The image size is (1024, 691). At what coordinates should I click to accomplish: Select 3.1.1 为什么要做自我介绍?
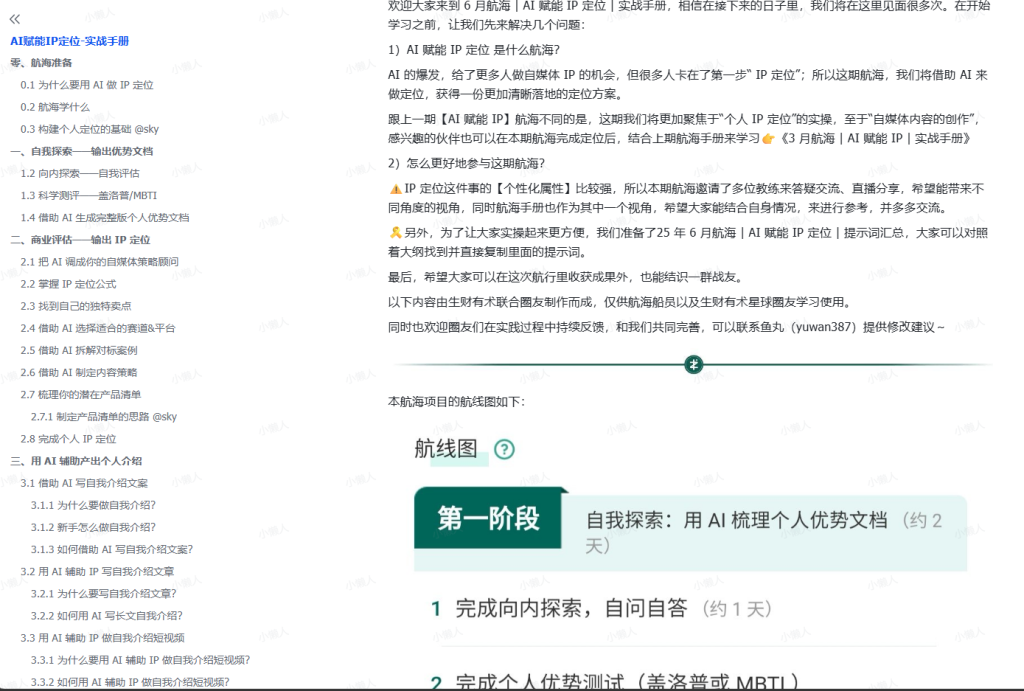point(93,506)
